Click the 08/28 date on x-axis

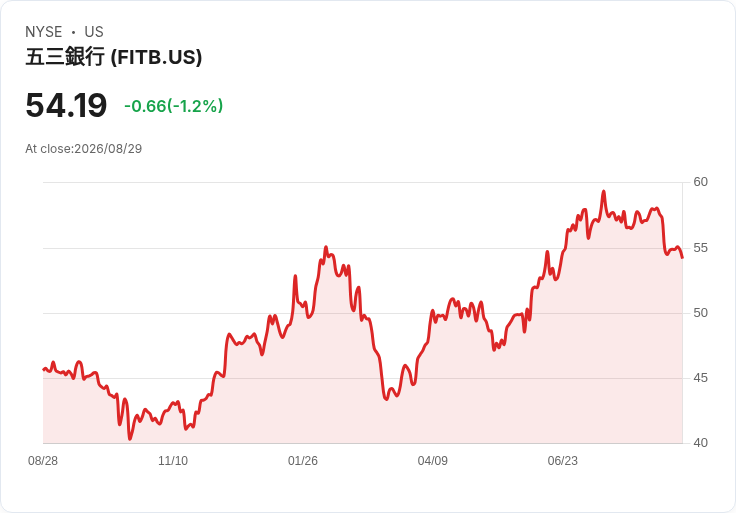tap(43, 461)
